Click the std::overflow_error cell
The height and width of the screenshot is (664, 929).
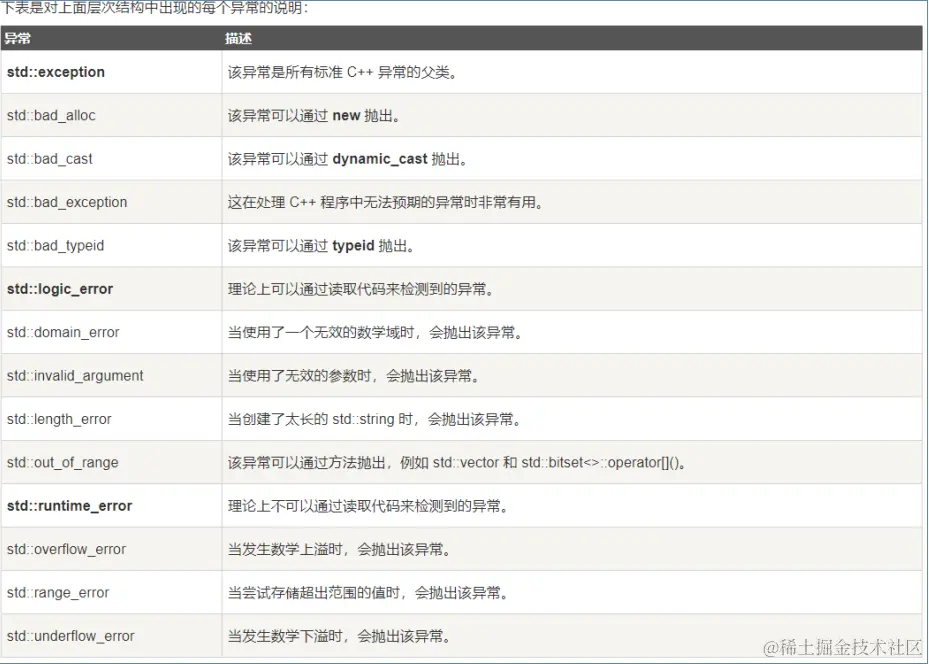point(66,549)
